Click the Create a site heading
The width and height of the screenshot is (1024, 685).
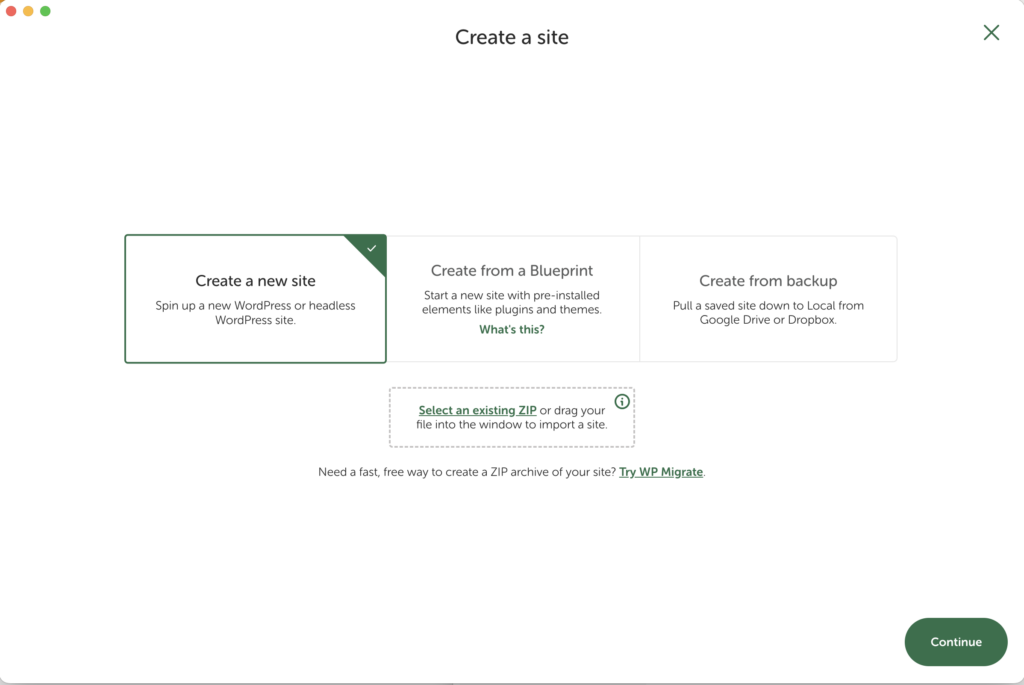[x=512, y=38]
